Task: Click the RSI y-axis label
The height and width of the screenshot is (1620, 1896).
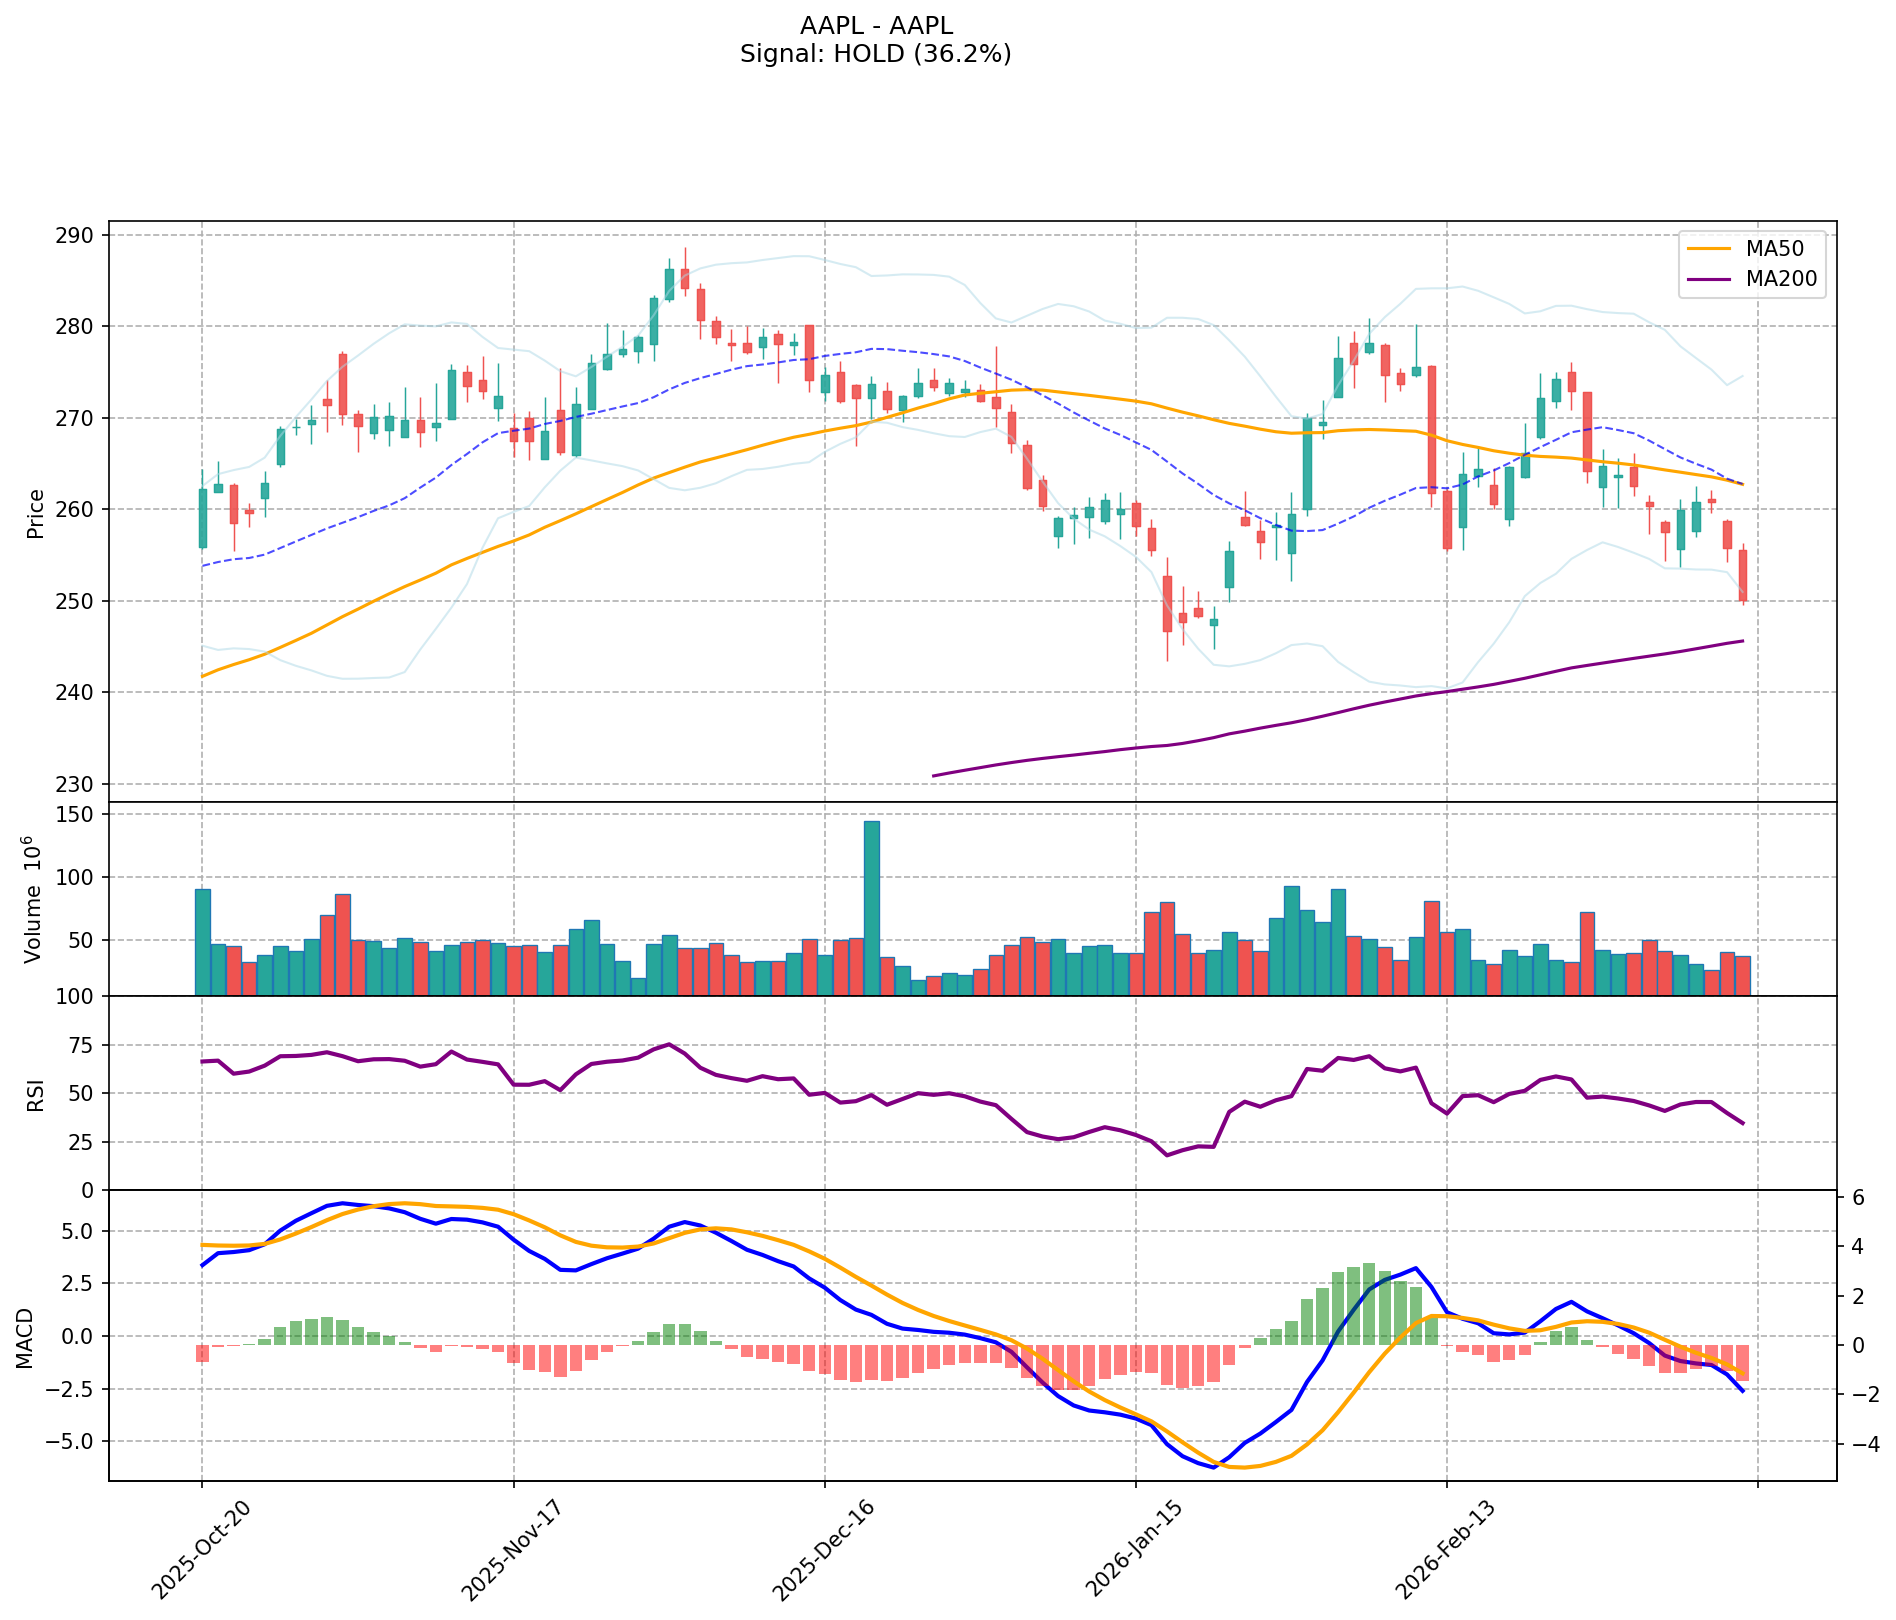Action: click(x=36, y=1093)
